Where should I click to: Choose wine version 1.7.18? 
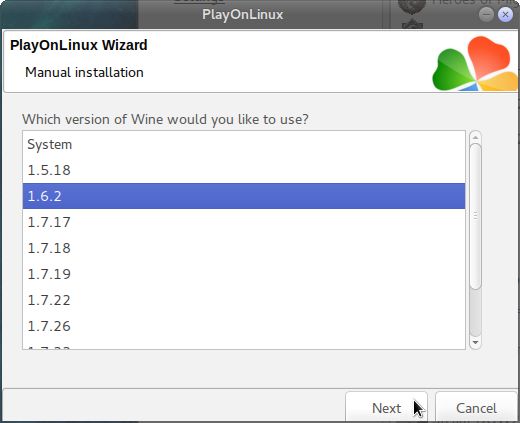pos(244,248)
